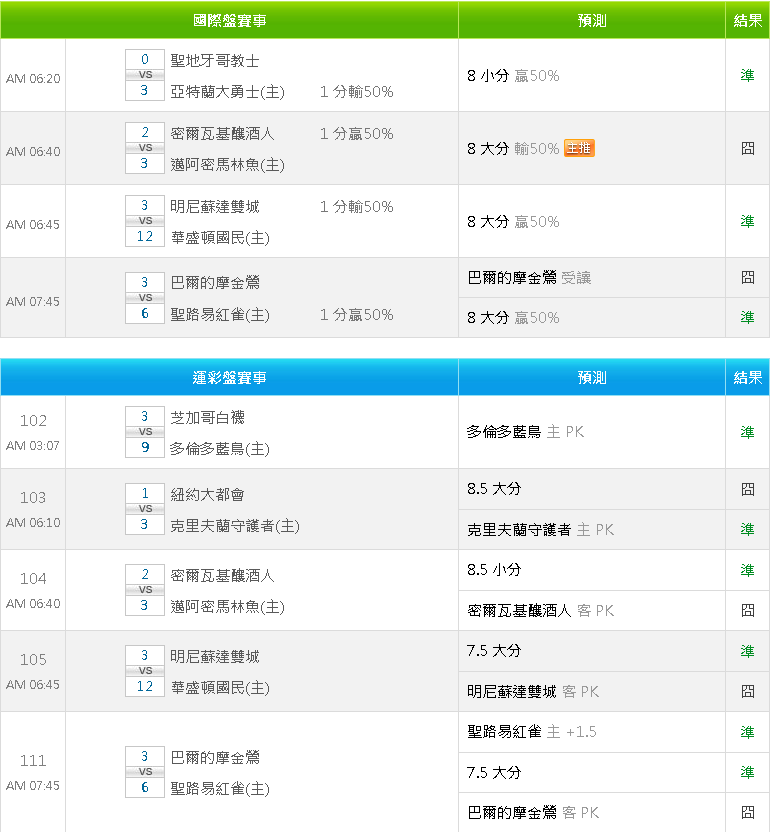Select team 聖地牙哥教士
The height and width of the screenshot is (832, 772).
tap(215, 60)
